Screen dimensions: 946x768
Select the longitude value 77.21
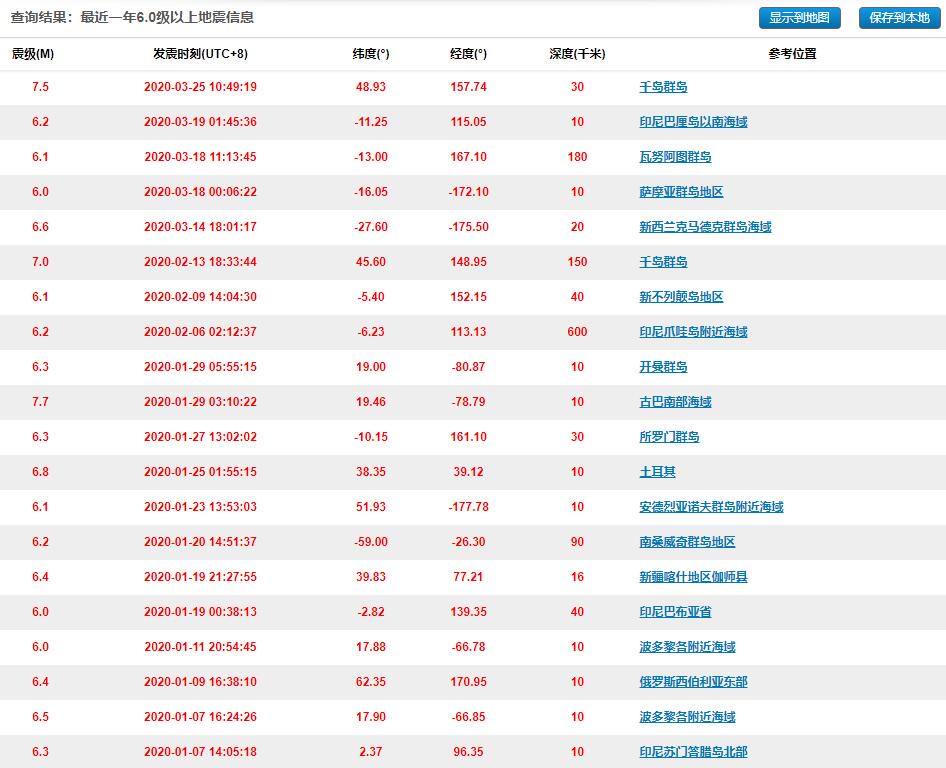tap(468, 577)
